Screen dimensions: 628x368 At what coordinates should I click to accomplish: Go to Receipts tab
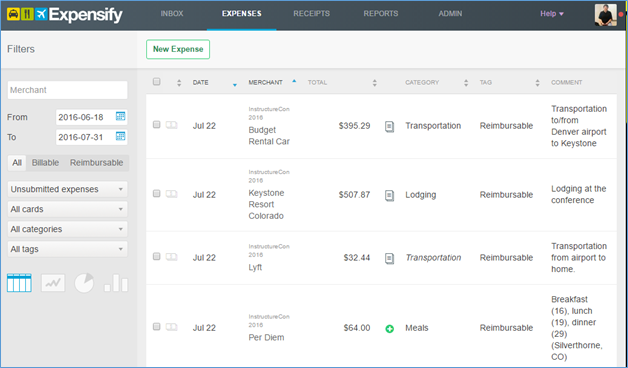(312, 14)
